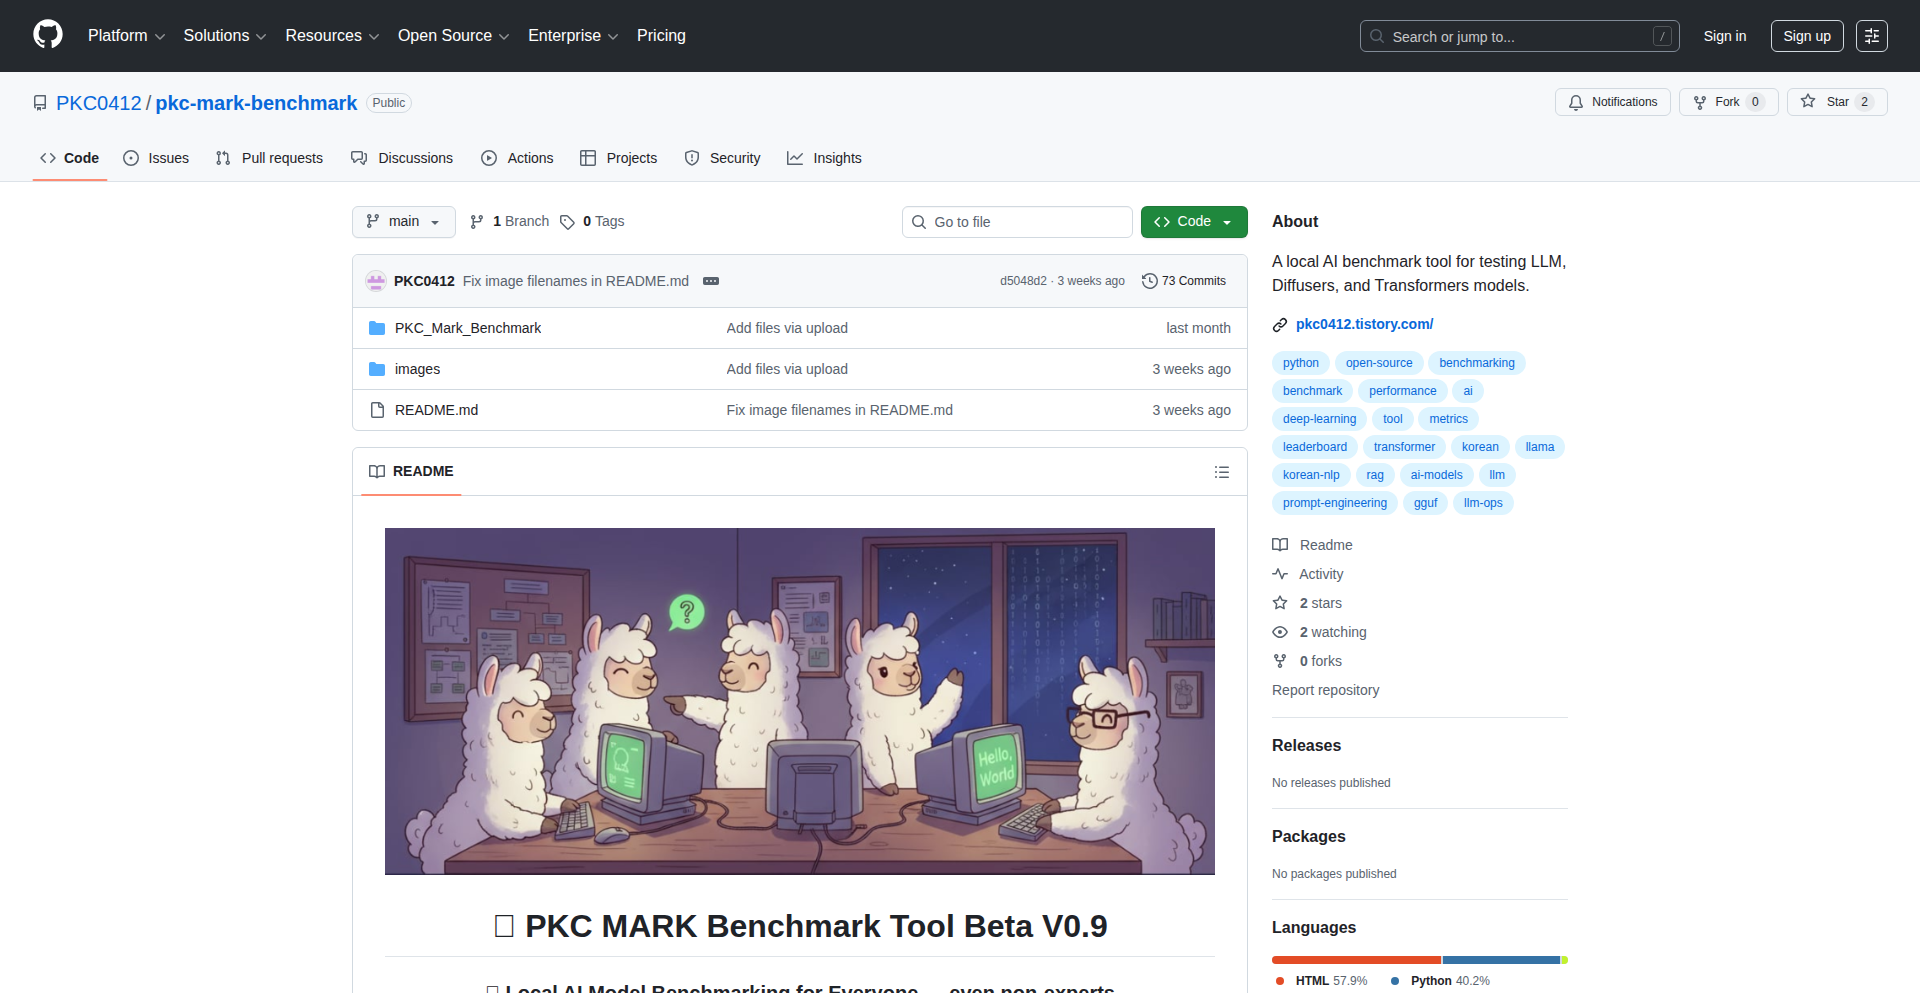
Task: Click the eye icon next to watching
Action: click(x=1280, y=632)
